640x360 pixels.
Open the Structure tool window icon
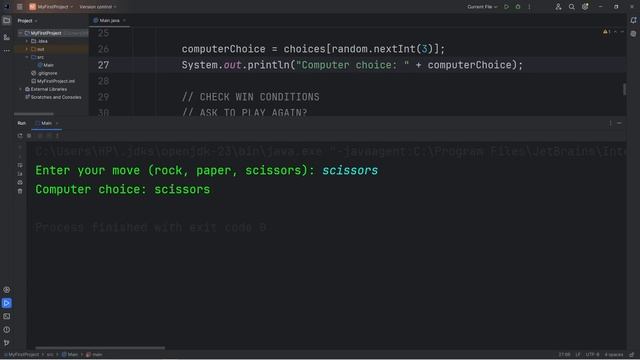pyautogui.click(x=7, y=37)
